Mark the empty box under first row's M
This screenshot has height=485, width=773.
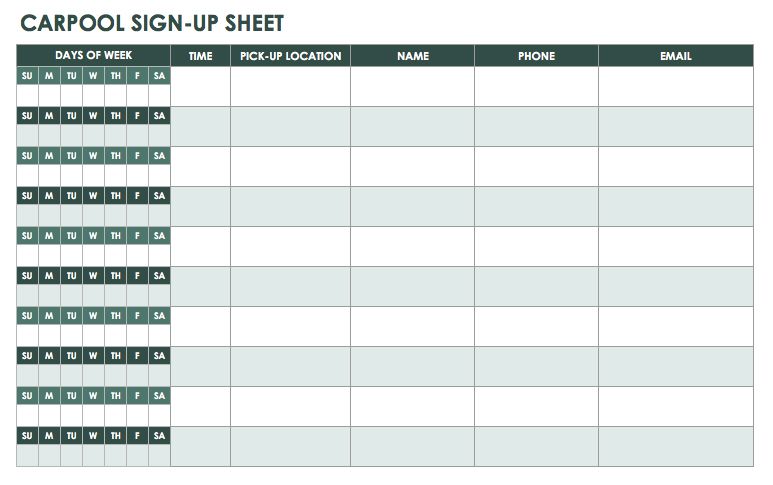click(x=49, y=95)
